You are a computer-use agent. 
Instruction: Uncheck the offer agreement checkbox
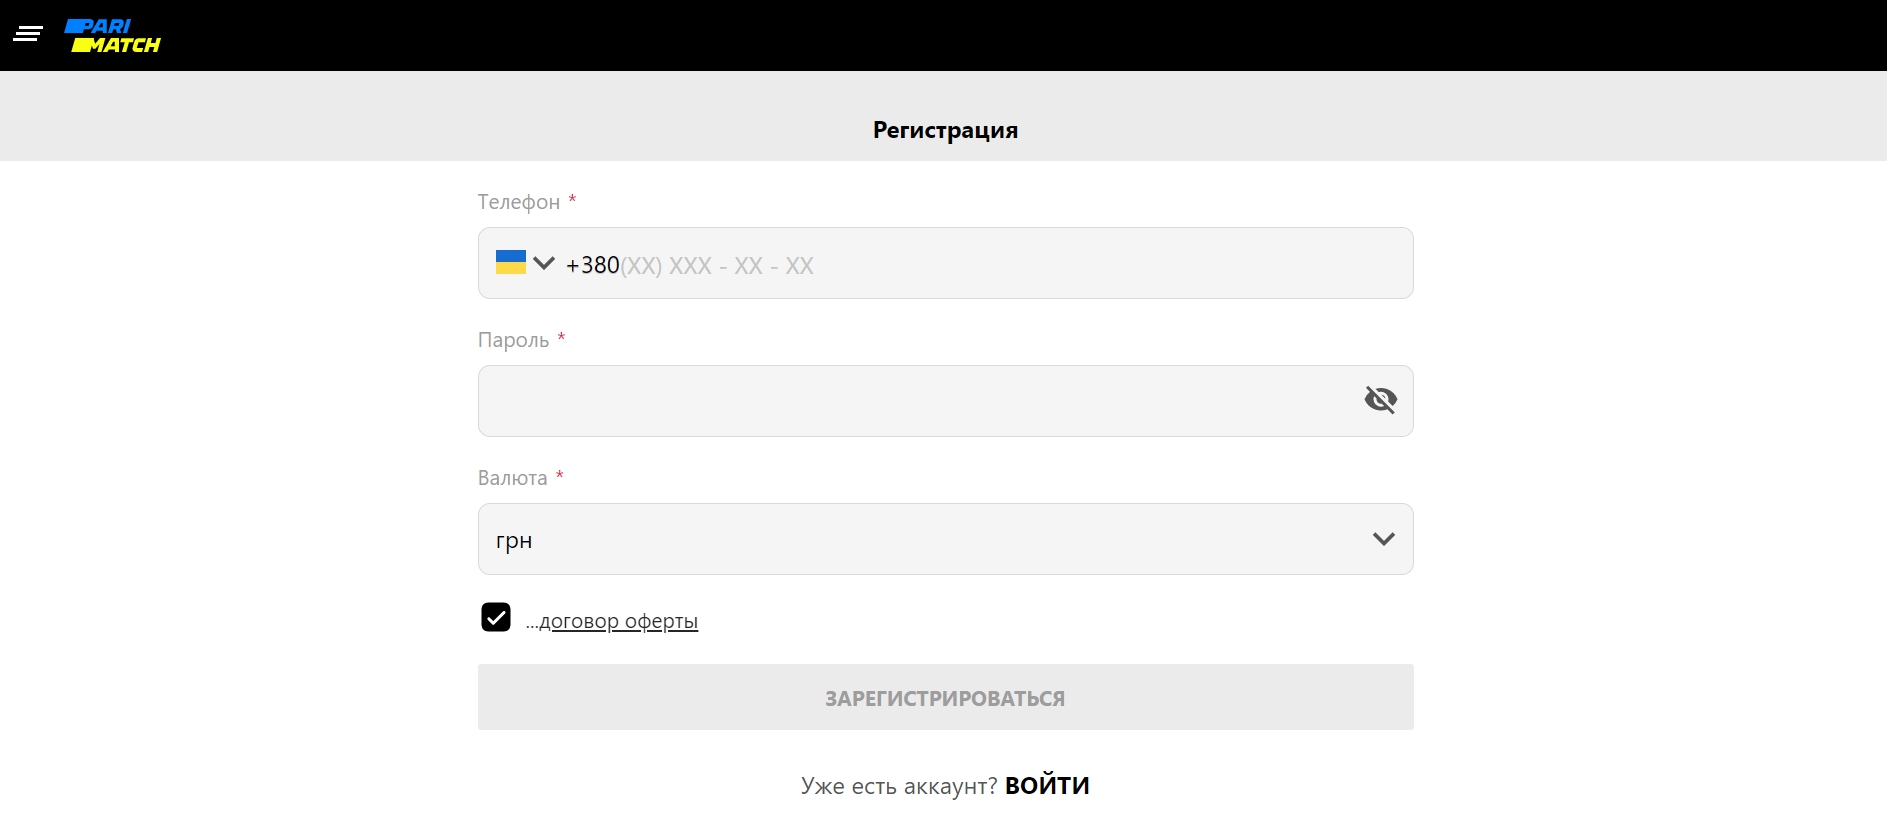tap(496, 618)
